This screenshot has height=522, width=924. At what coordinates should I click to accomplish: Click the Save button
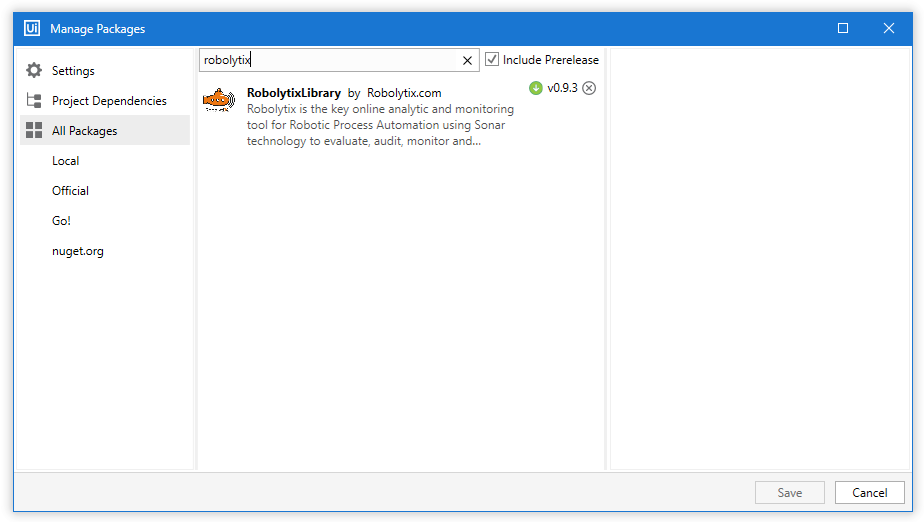(x=790, y=493)
